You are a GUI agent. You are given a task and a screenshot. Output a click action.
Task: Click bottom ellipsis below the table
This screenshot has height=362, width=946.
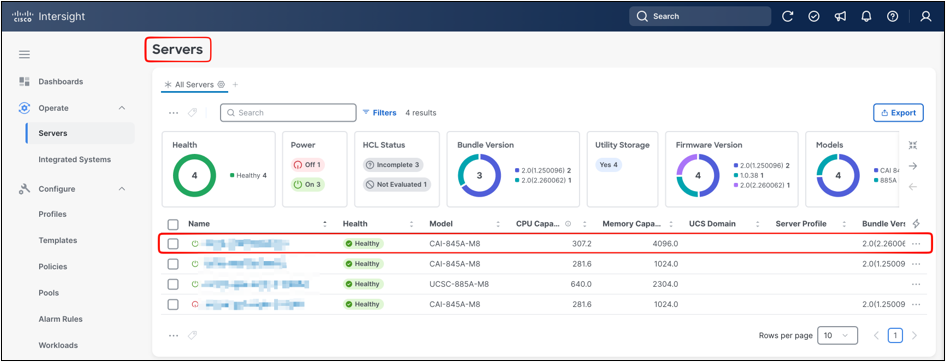tap(174, 335)
